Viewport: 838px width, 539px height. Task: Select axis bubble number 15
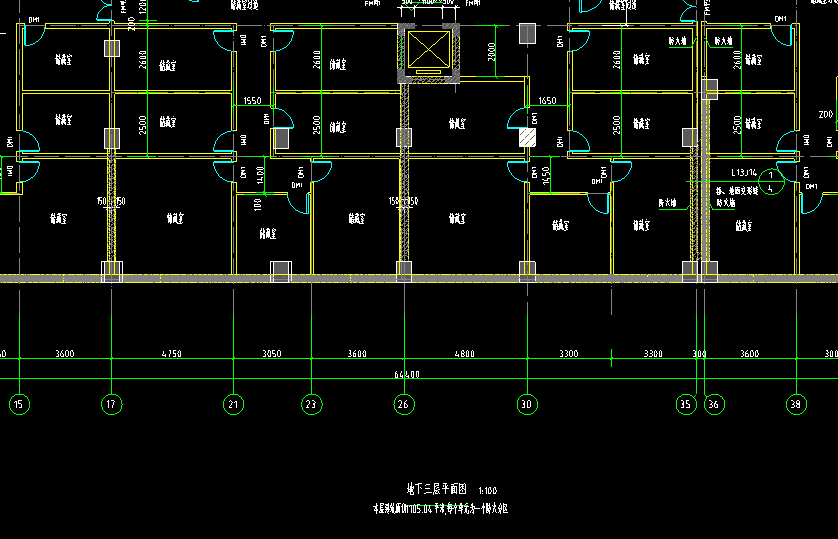(x=19, y=404)
